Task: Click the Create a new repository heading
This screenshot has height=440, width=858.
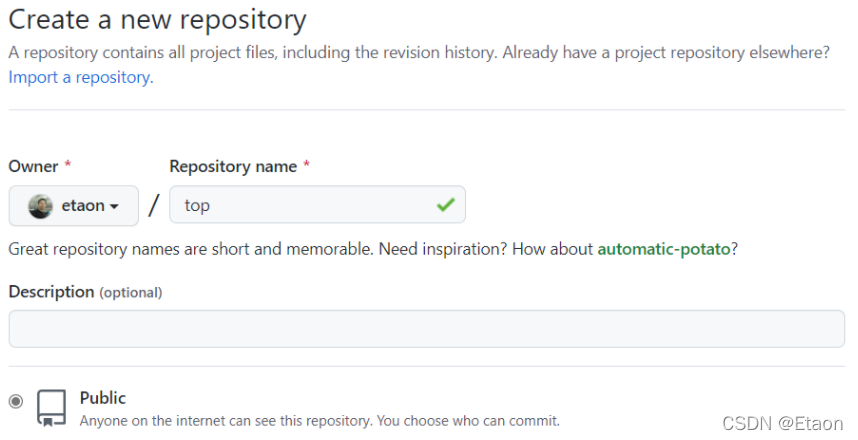Action: click(158, 19)
